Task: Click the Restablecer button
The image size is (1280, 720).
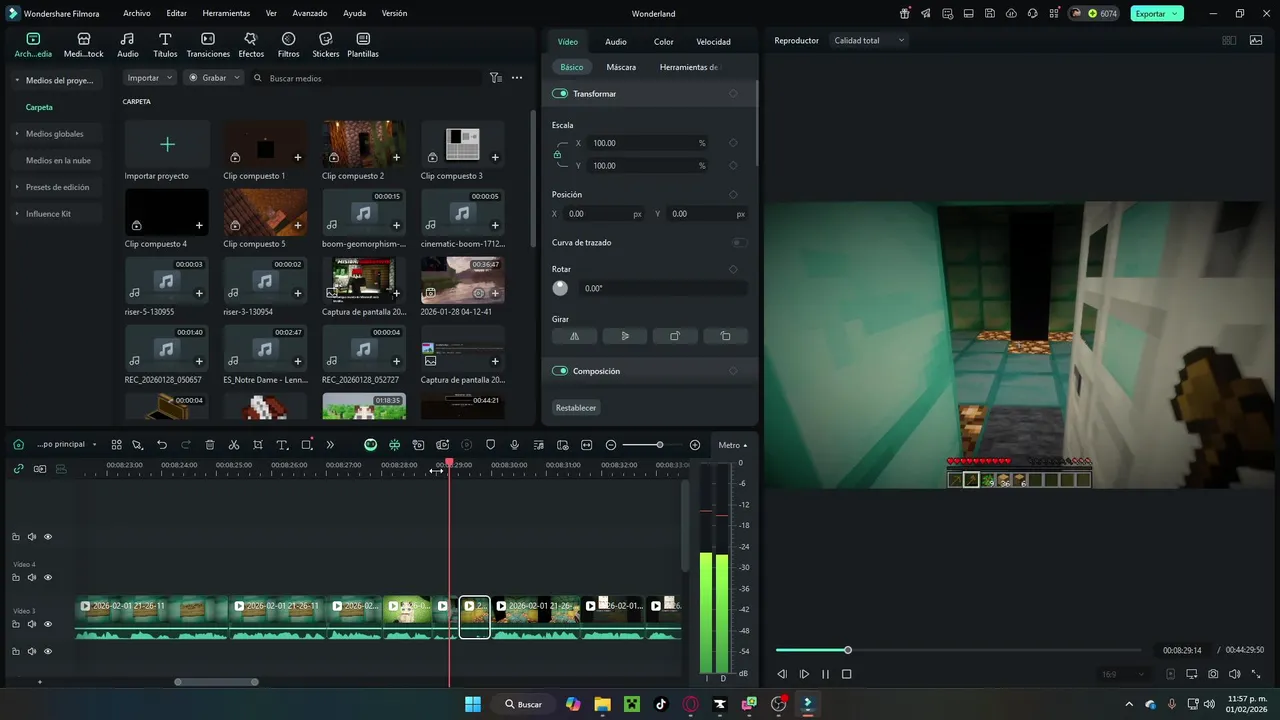Action: [576, 408]
